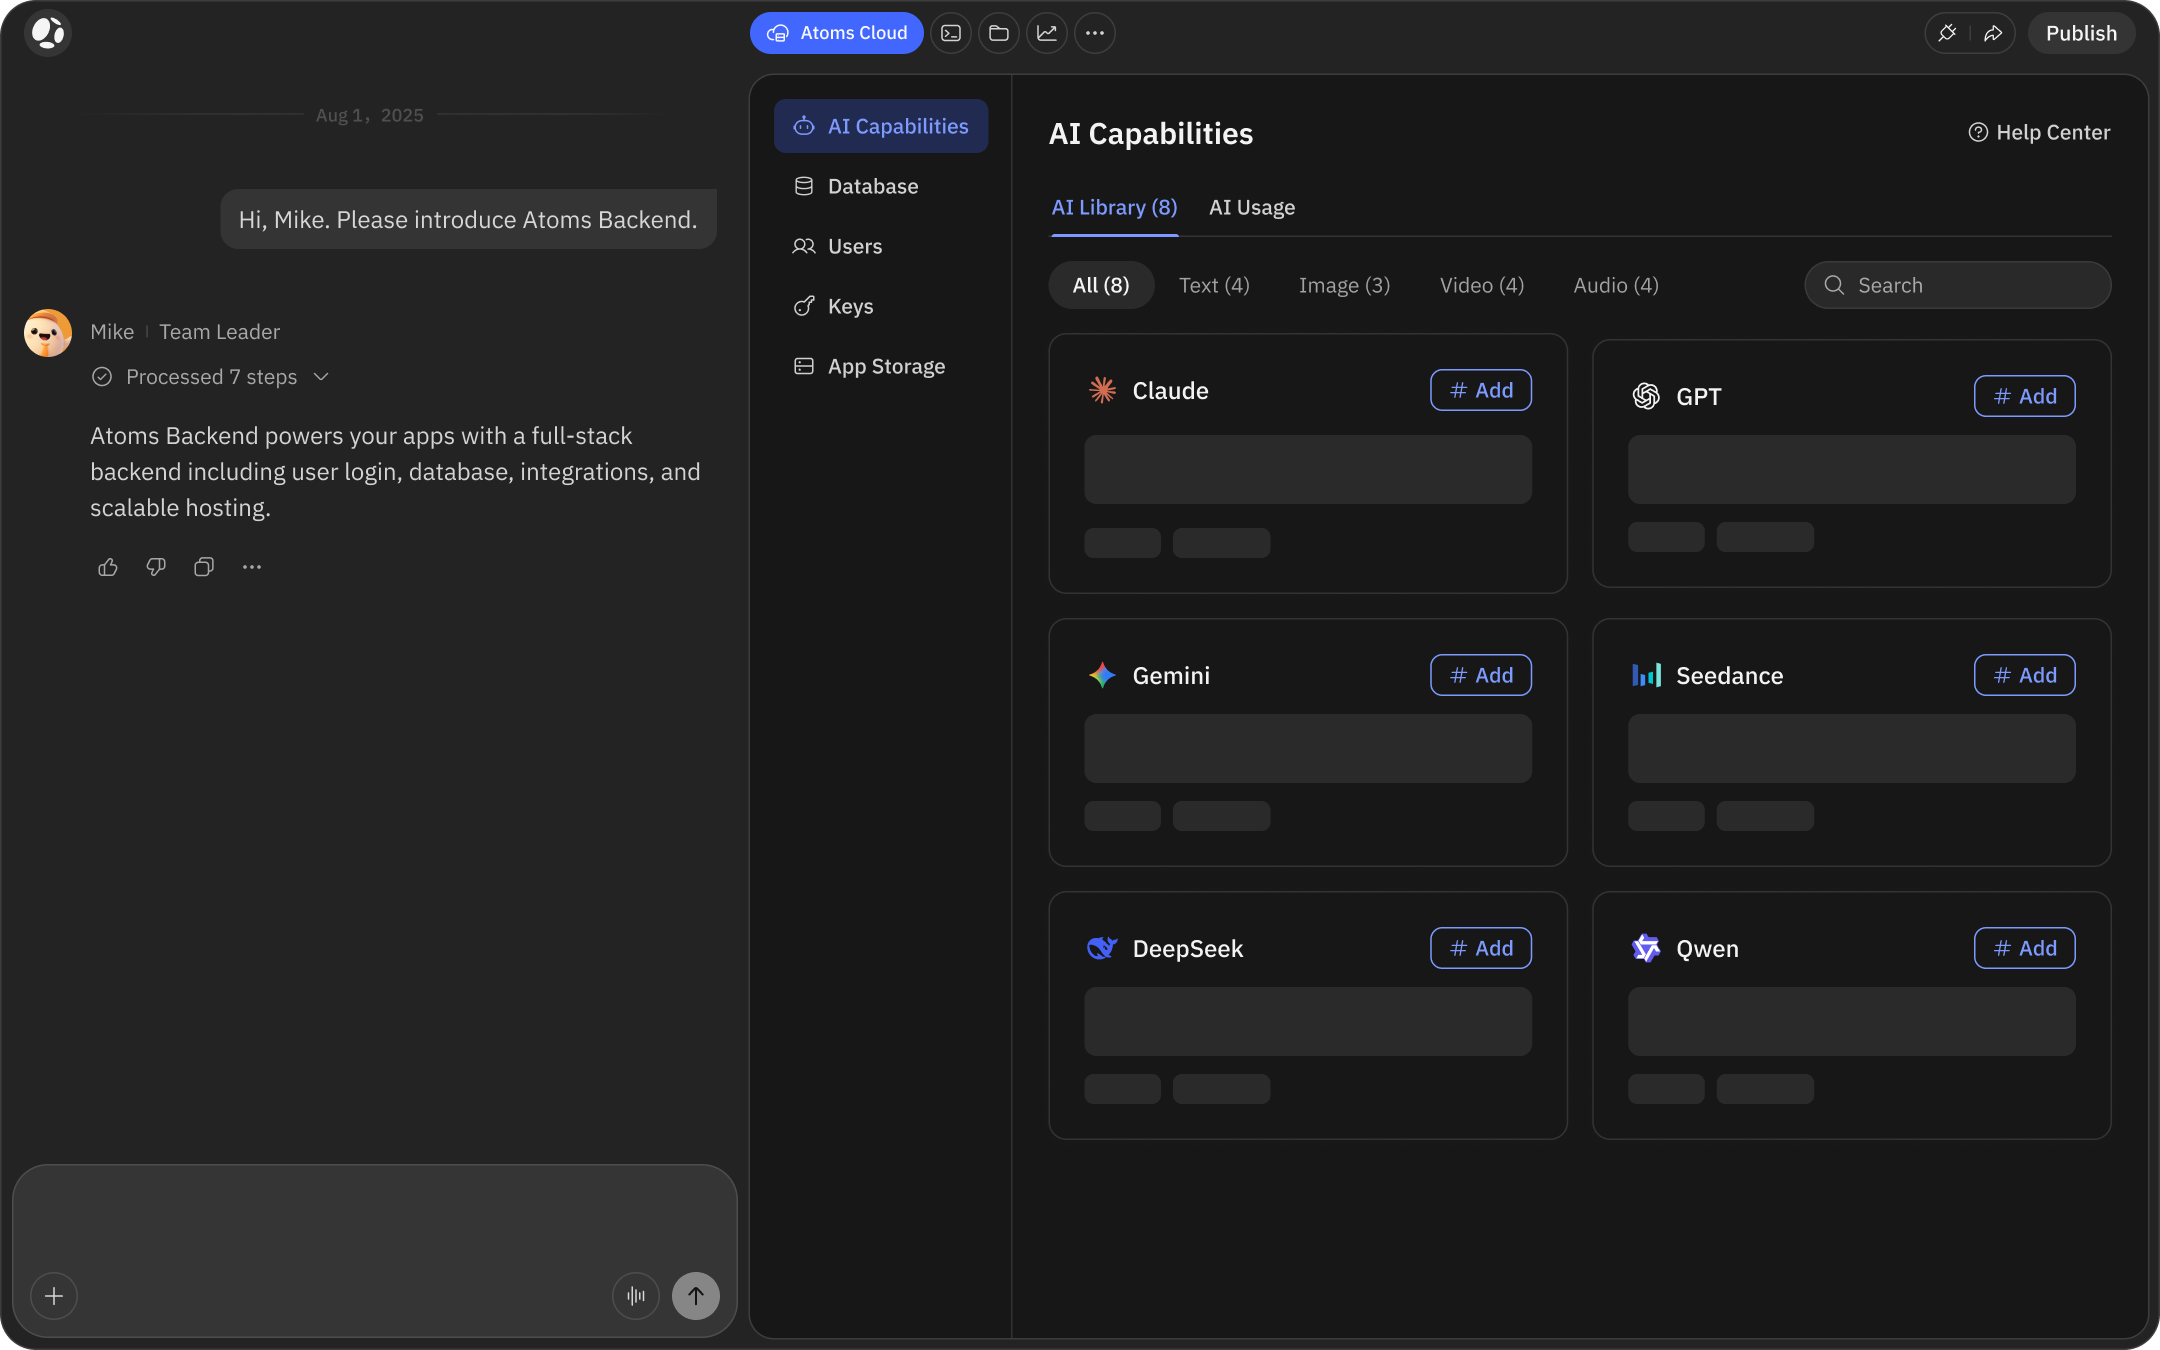Select the All (8) filter
This screenshot has width=2160, height=1350.
click(x=1101, y=285)
